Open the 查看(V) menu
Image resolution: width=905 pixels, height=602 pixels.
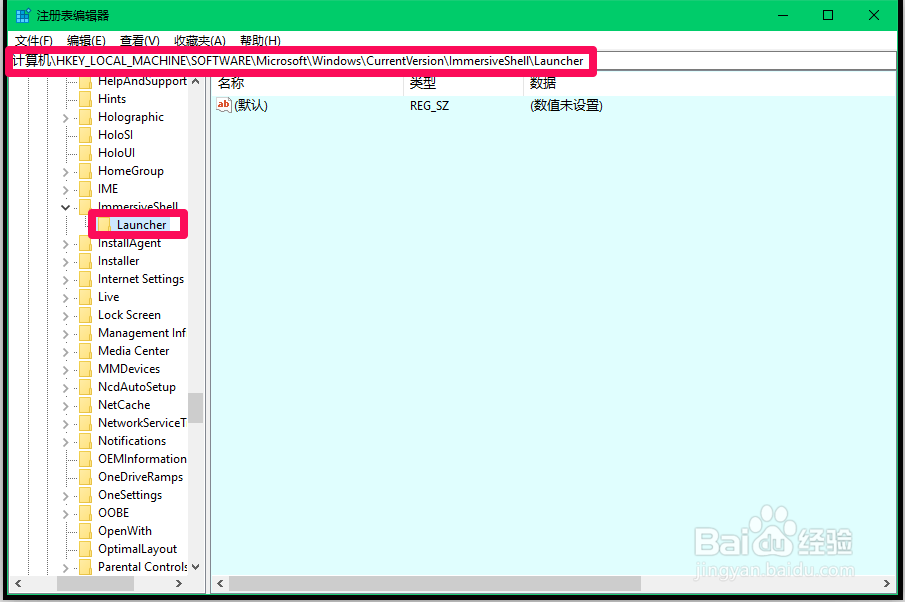(x=140, y=40)
